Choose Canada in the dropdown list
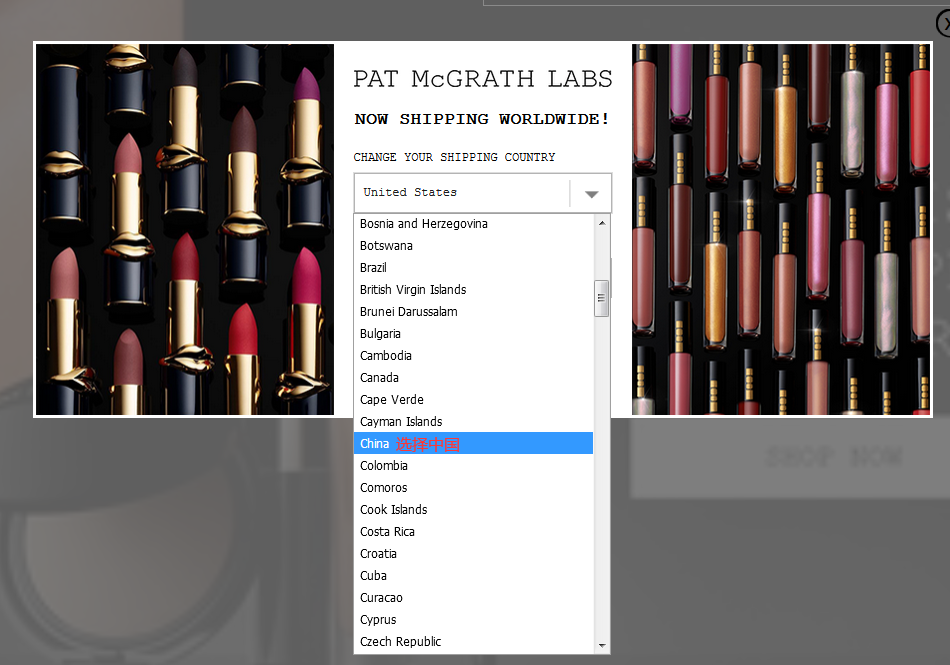Screen dimensions: 950x665 [379, 378]
